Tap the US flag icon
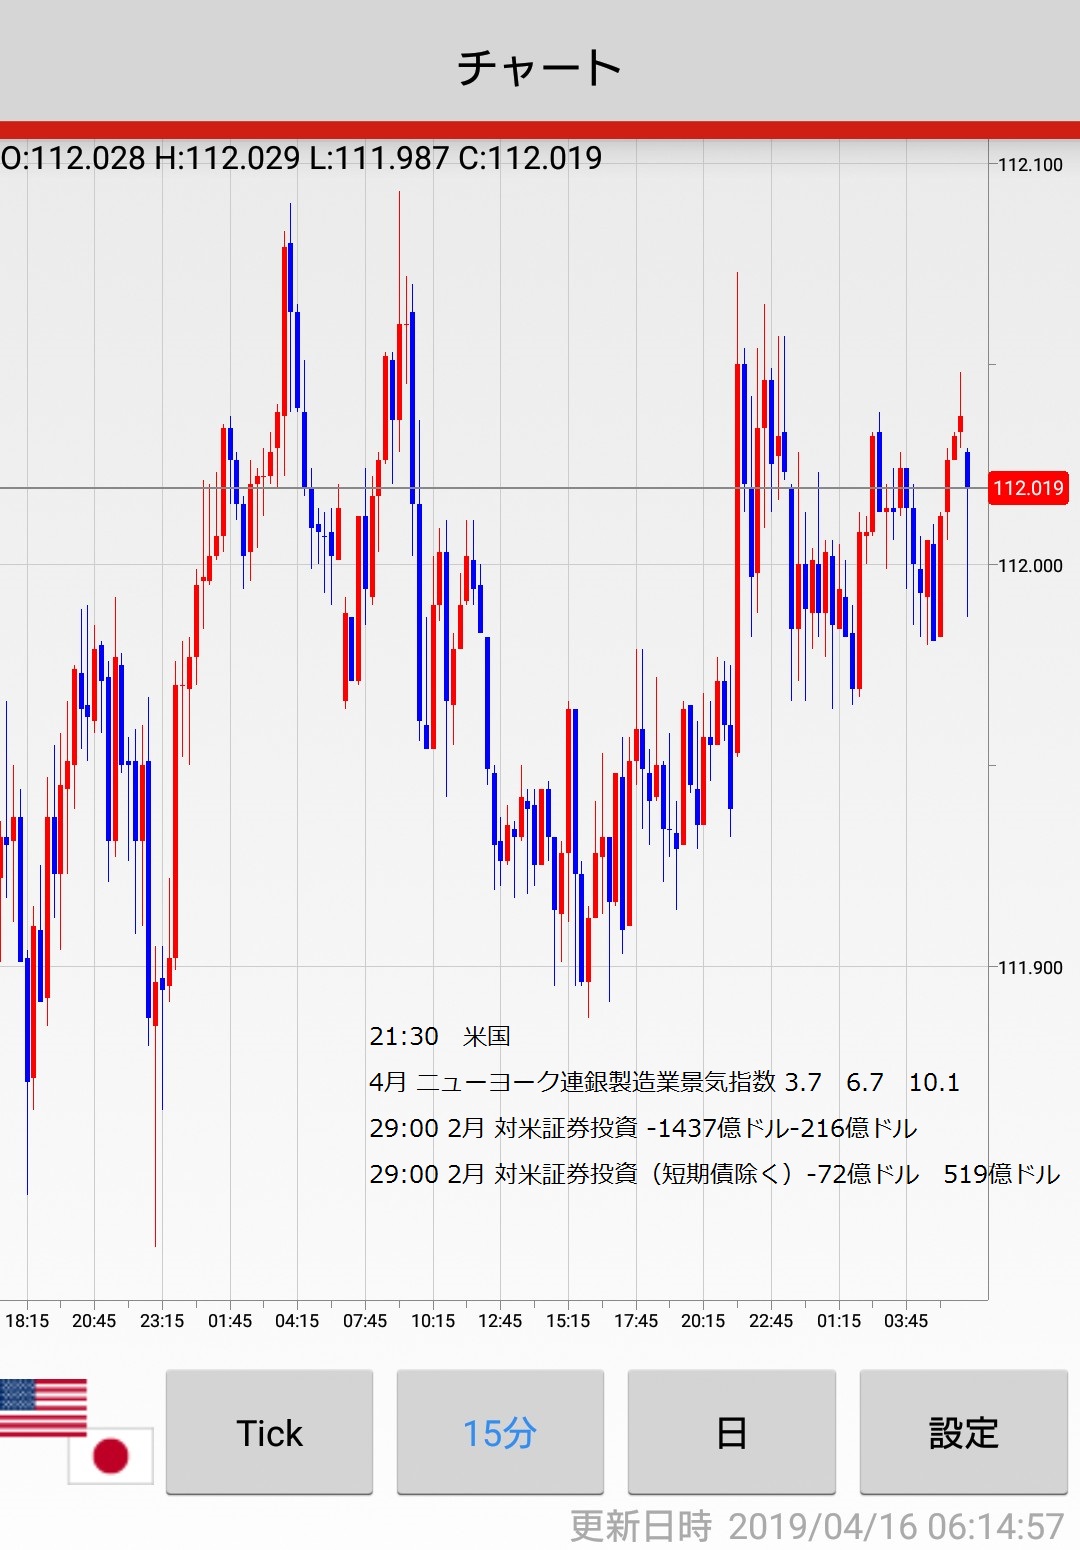The height and width of the screenshot is (1550, 1080). coord(43,1406)
